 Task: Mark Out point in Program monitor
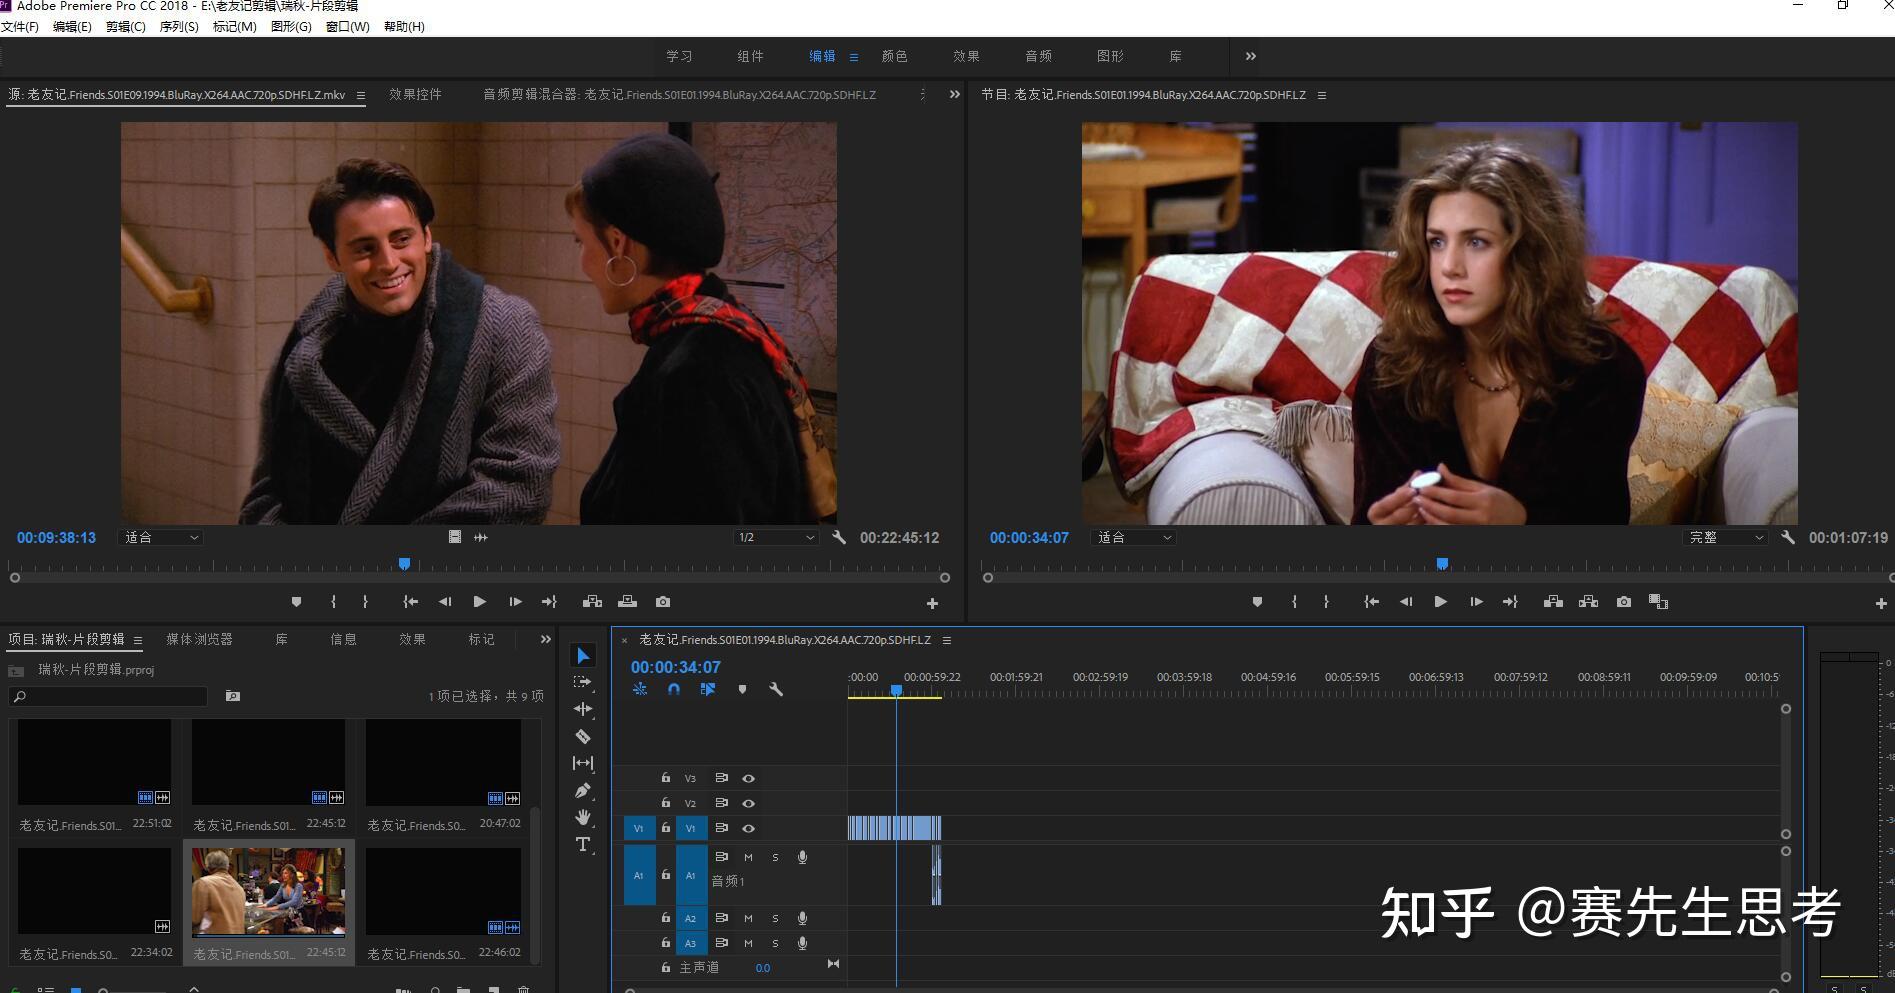tap(1326, 602)
